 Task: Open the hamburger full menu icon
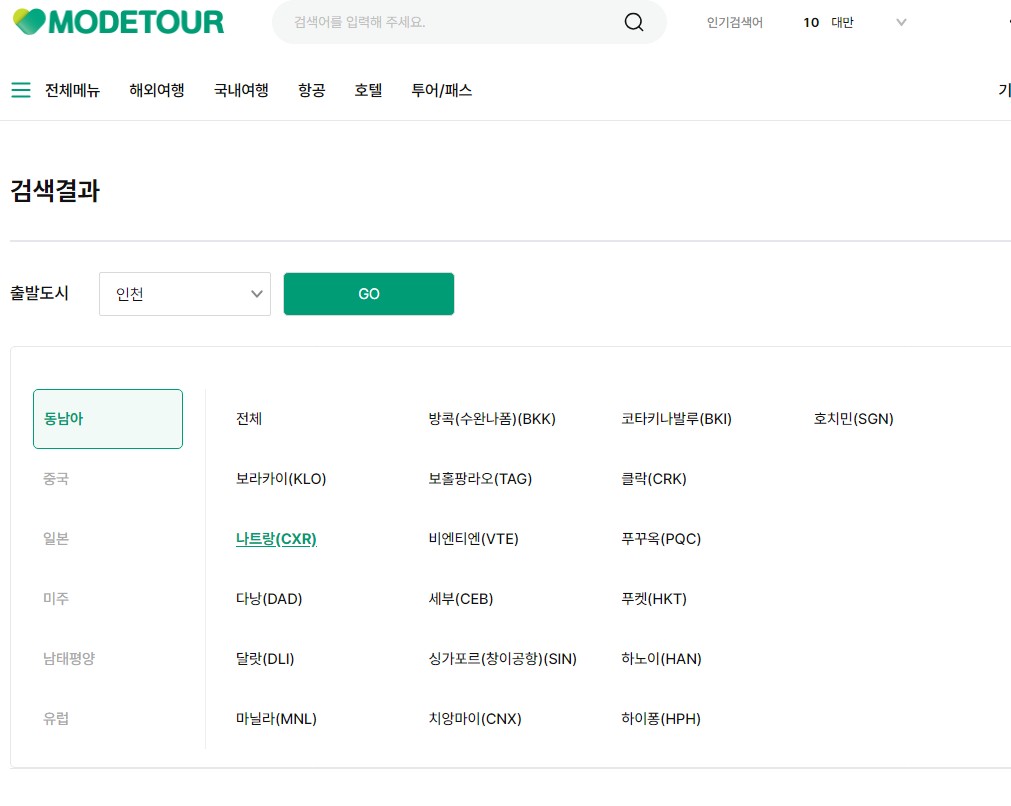click(x=21, y=89)
